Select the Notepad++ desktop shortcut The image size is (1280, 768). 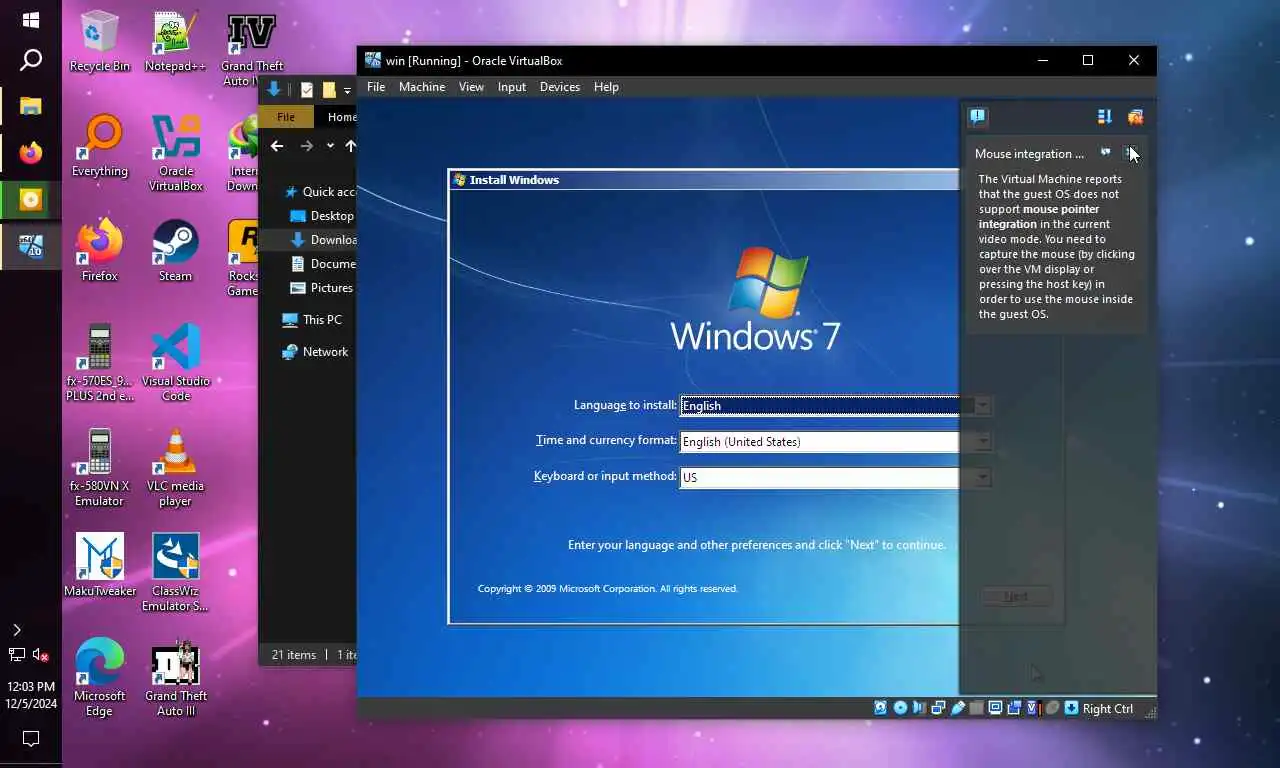175,42
